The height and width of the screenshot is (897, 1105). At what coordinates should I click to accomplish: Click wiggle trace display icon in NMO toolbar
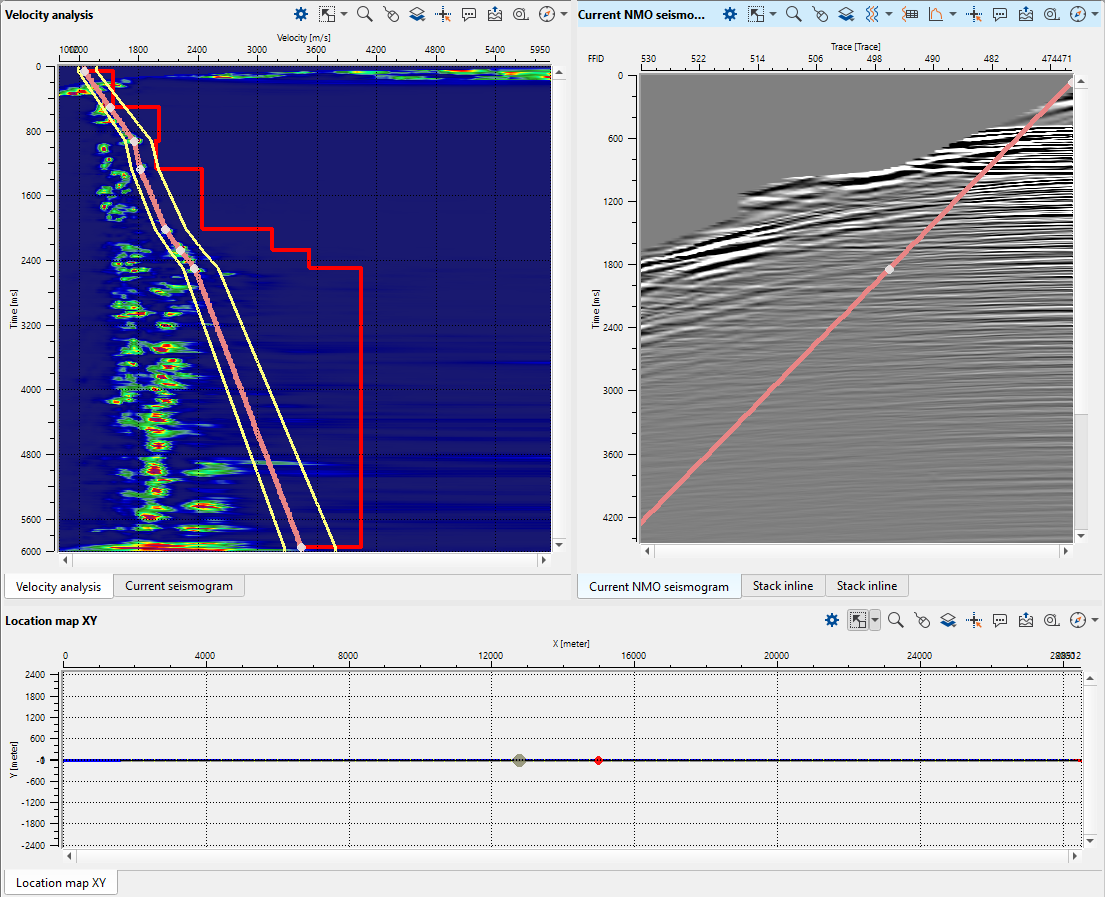coord(872,14)
